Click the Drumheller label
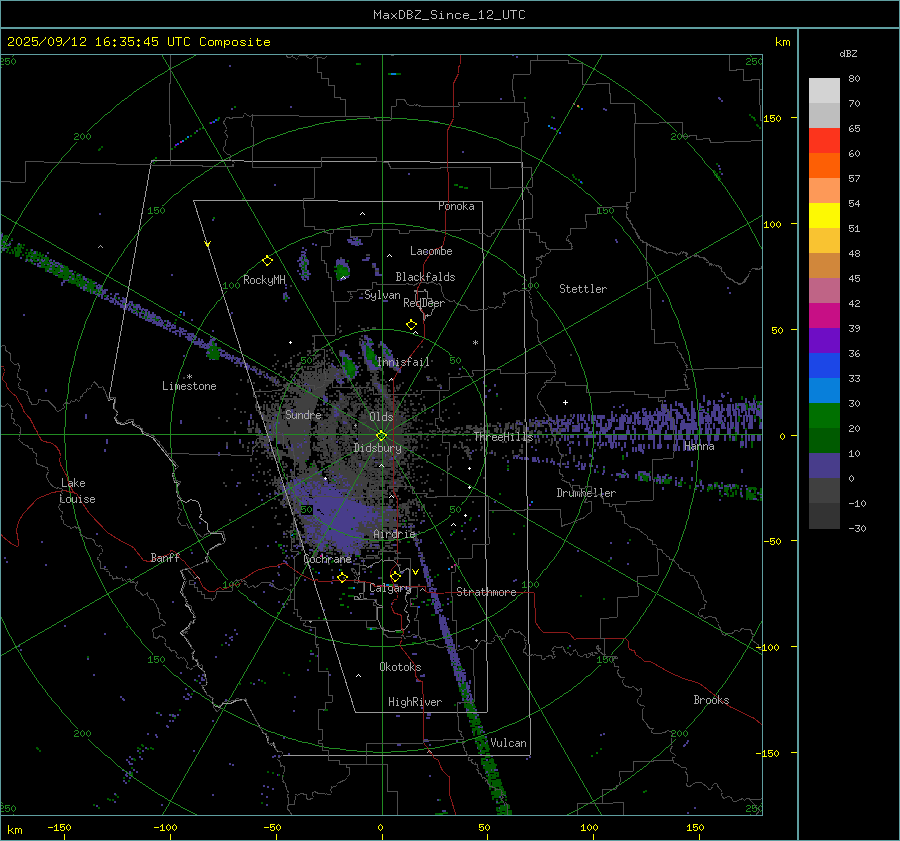The width and height of the screenshot is (900, 841). click(586, 493)
